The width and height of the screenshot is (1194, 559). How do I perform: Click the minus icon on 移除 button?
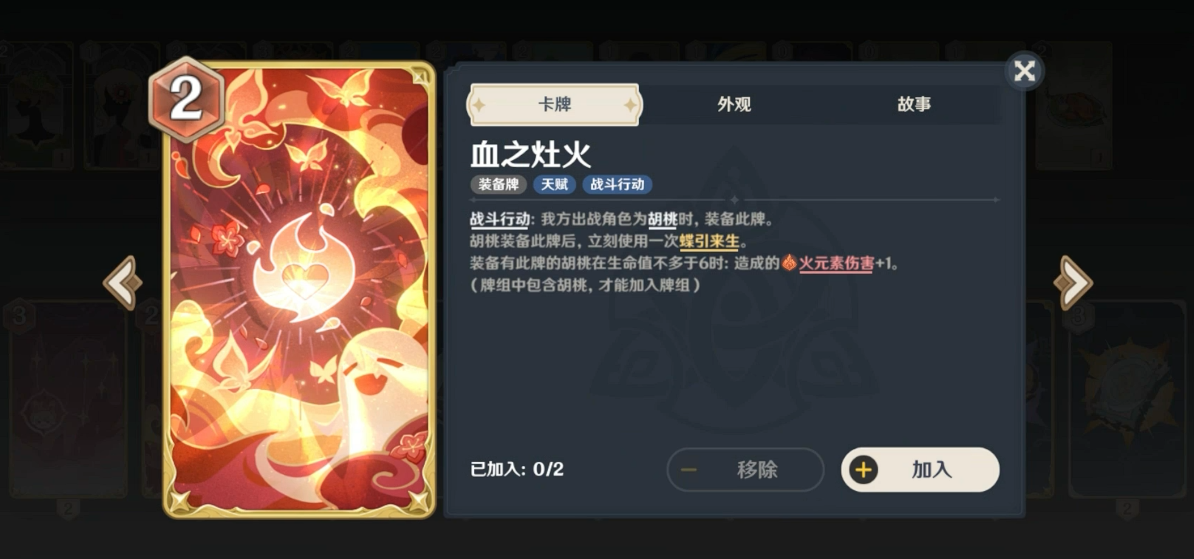tap(688, 470)
